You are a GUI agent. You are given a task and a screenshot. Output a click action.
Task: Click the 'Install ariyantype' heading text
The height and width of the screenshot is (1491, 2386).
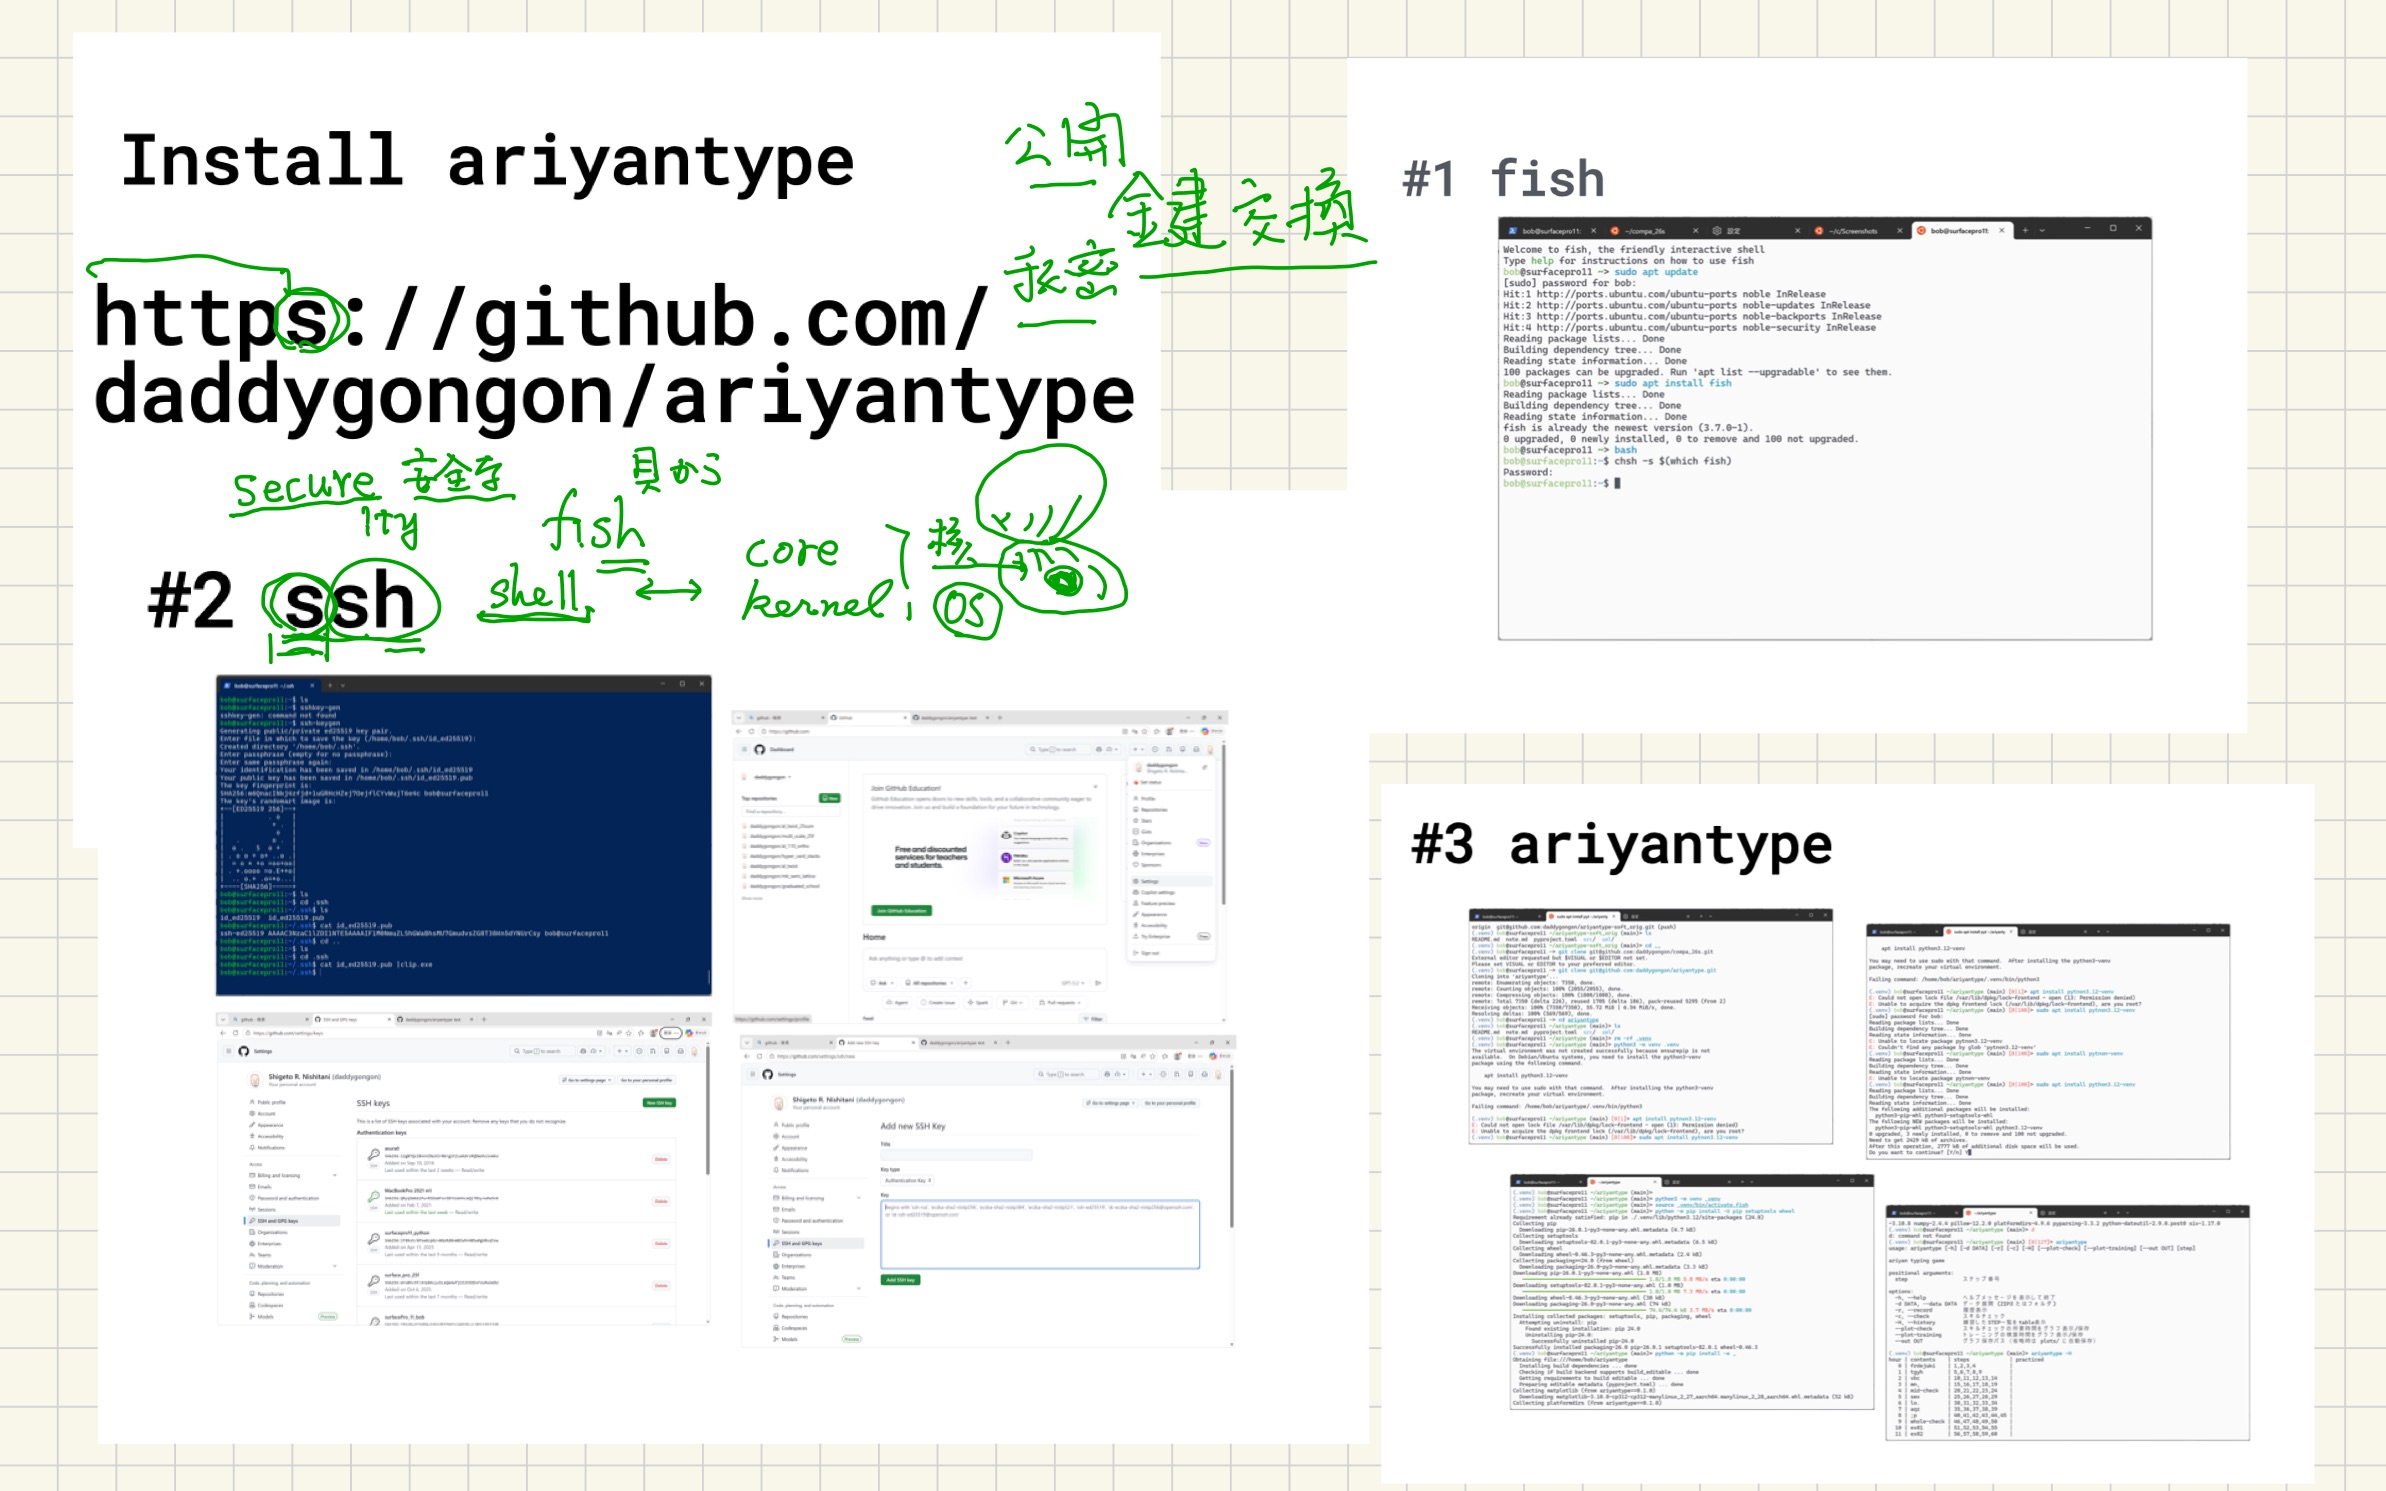[x=487, y=161]
